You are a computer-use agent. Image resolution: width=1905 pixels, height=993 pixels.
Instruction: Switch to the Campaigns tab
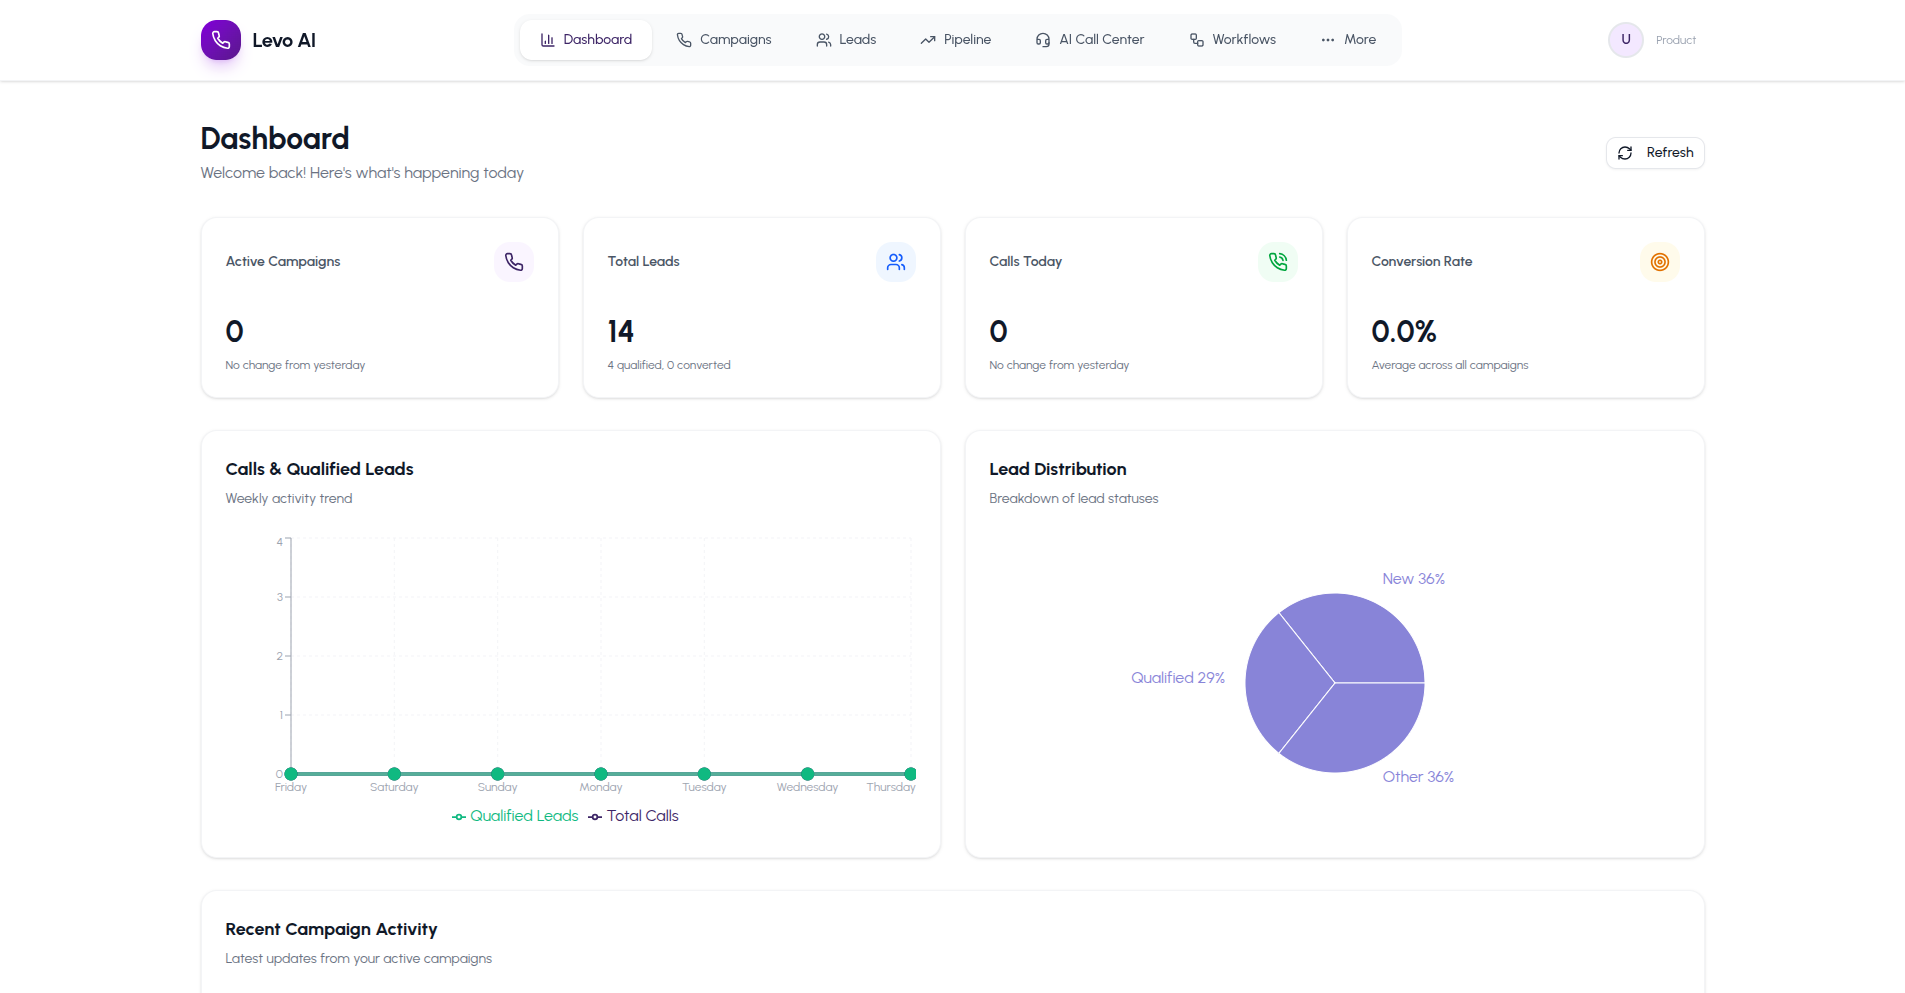[724, 39]
